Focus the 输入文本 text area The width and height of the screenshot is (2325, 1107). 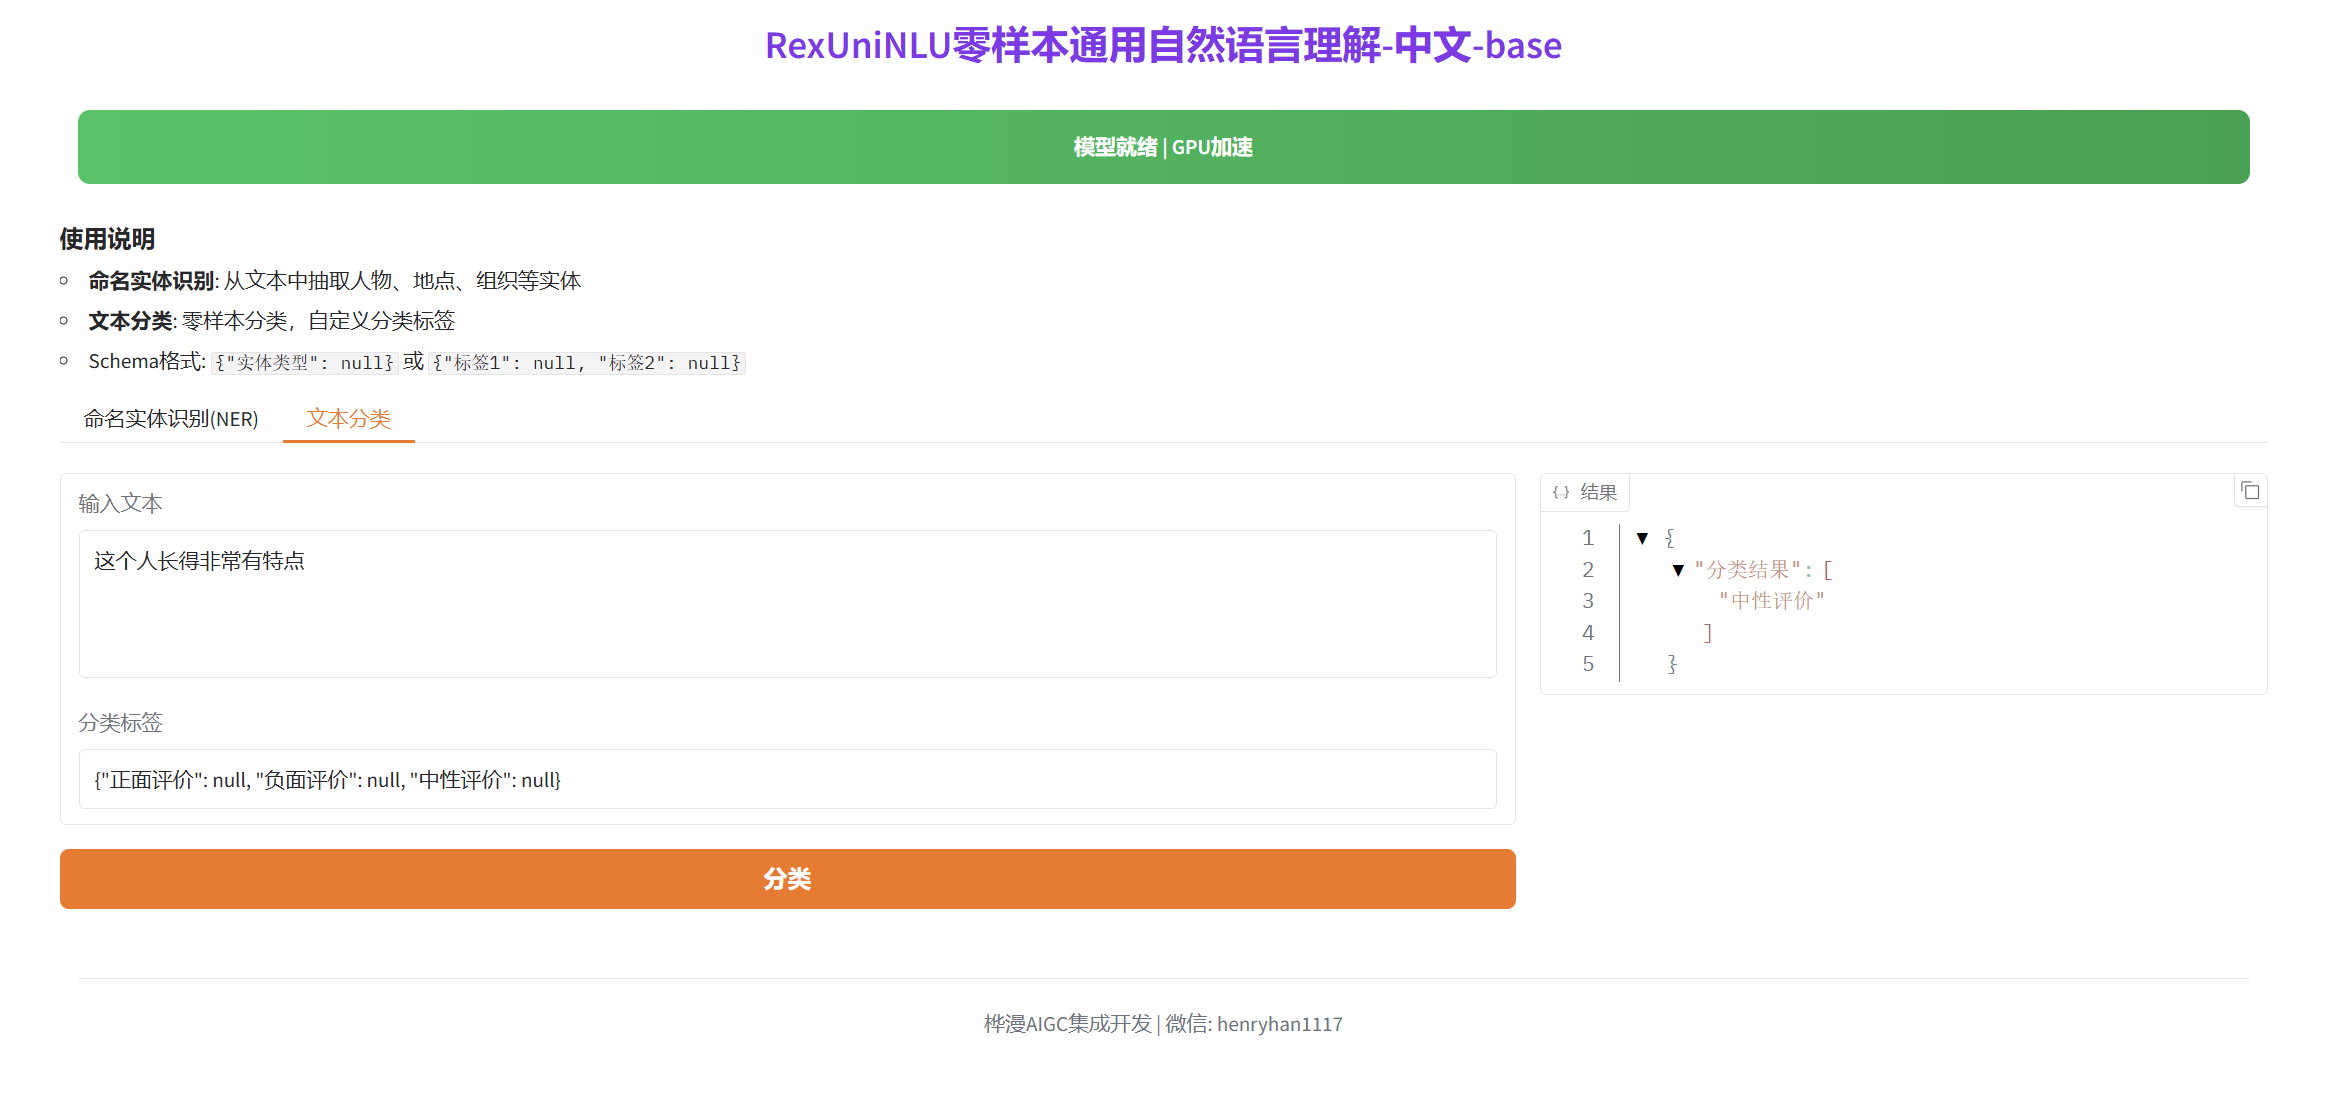tap(788, 604)
